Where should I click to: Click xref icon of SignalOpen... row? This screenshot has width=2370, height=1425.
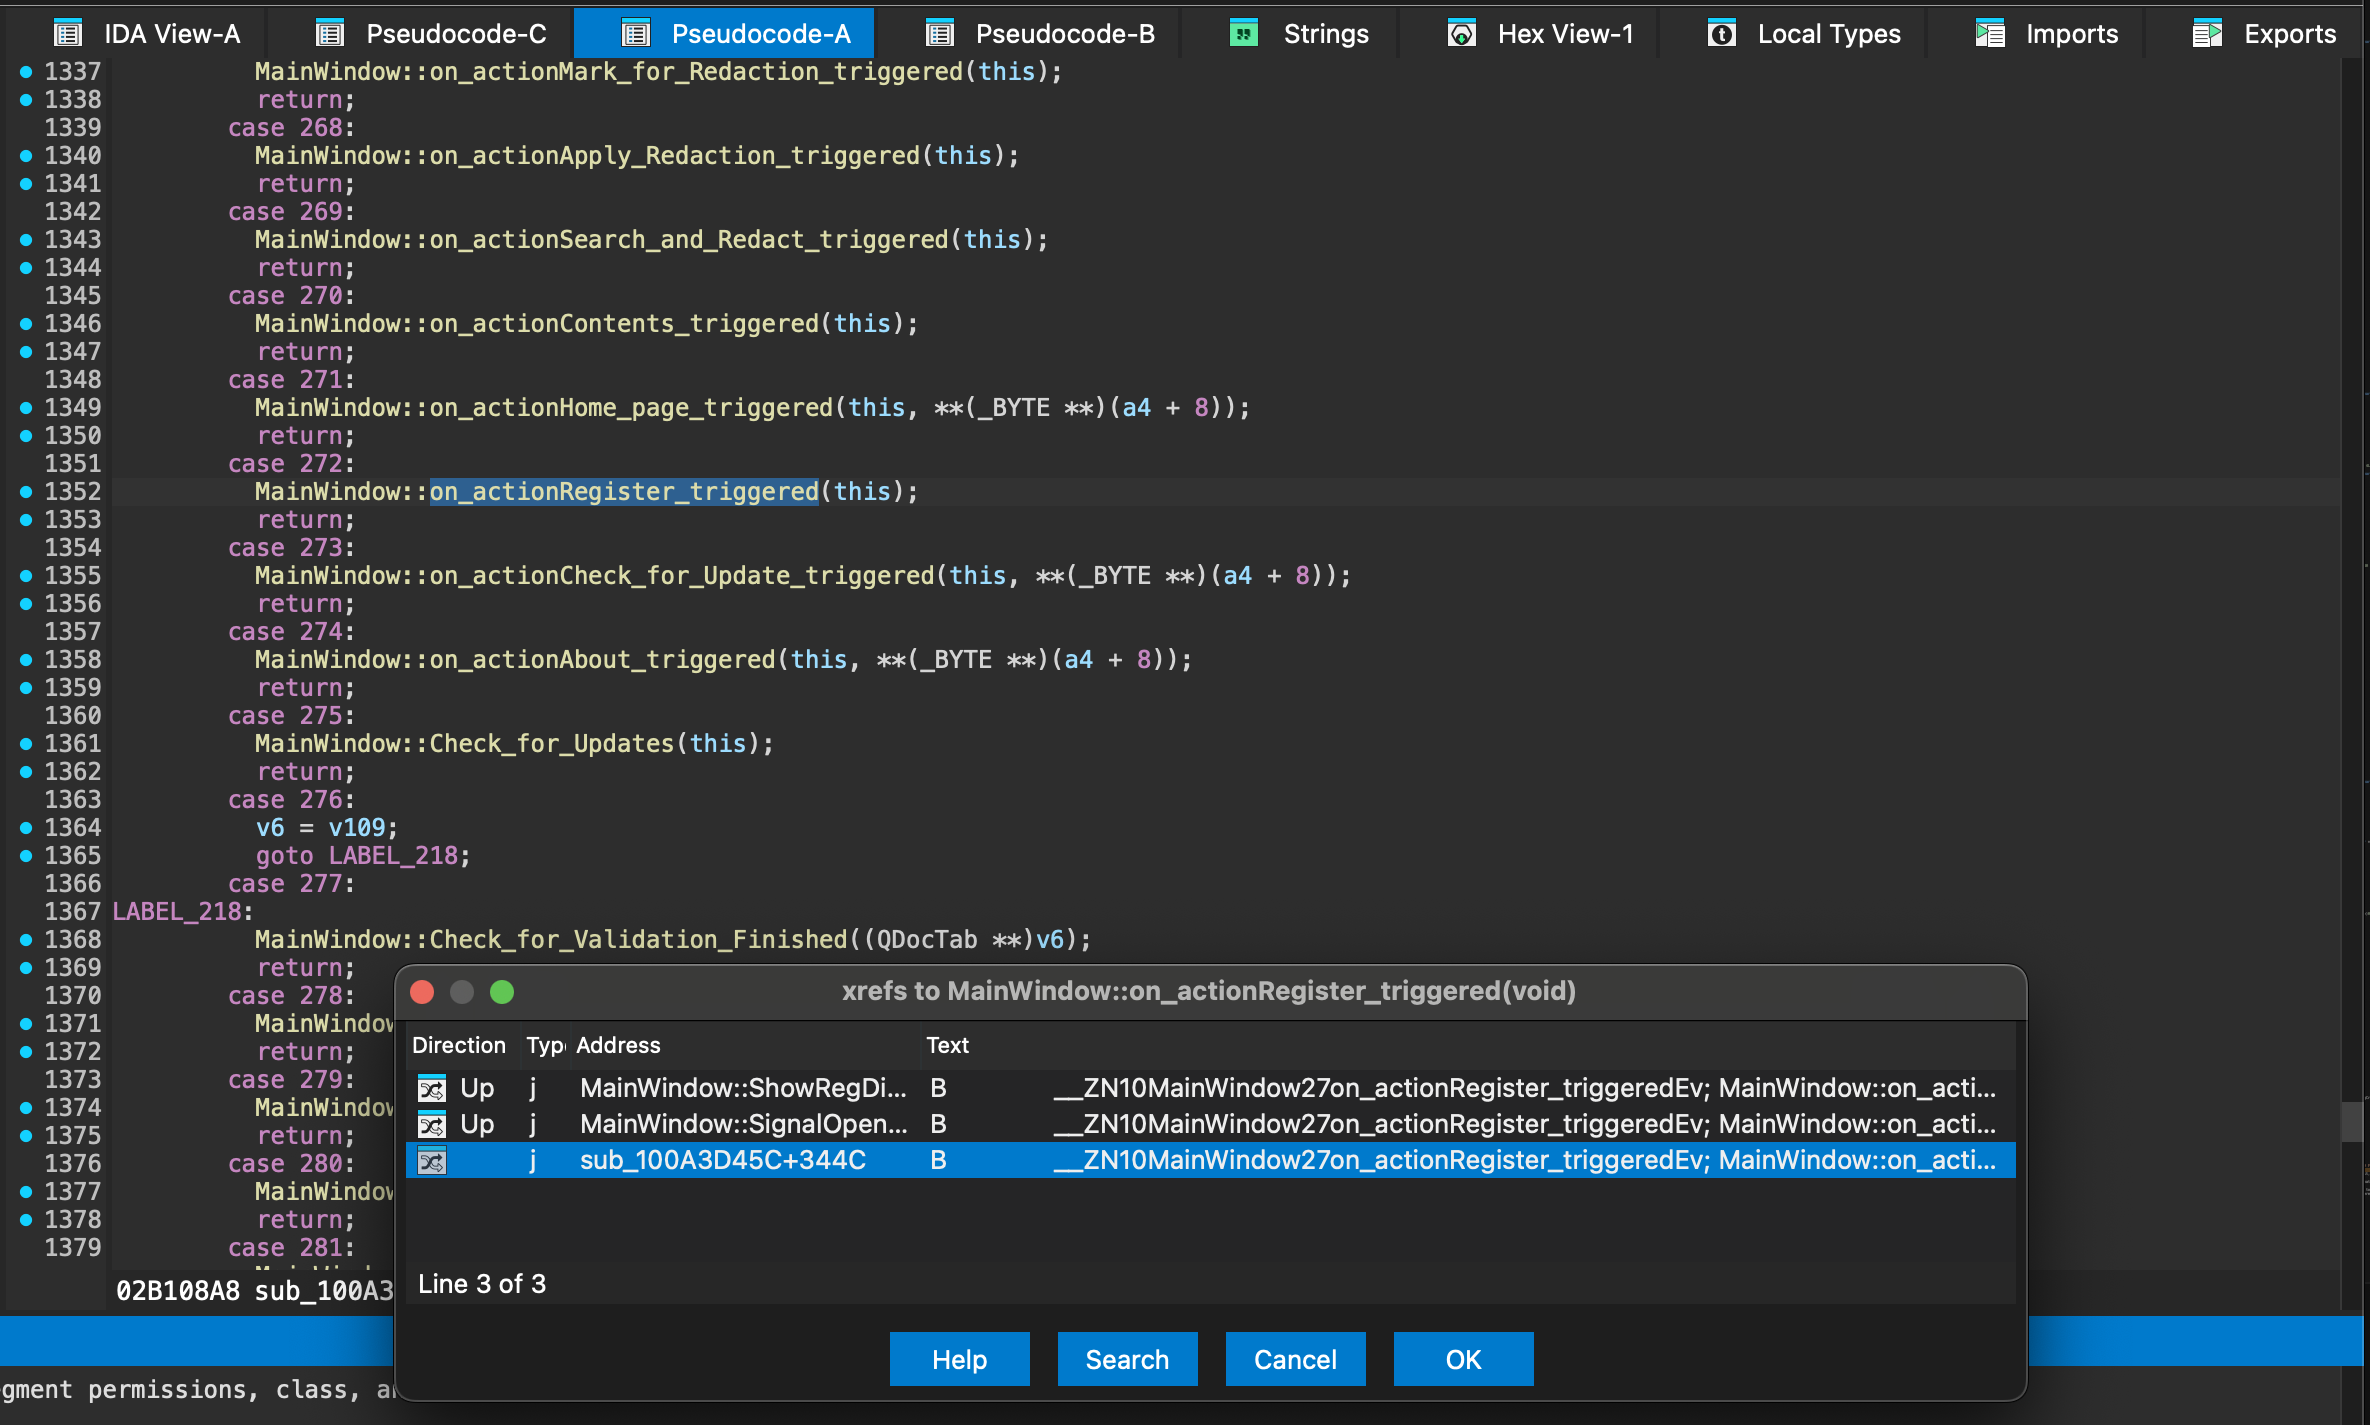[x=432, y=1124]
